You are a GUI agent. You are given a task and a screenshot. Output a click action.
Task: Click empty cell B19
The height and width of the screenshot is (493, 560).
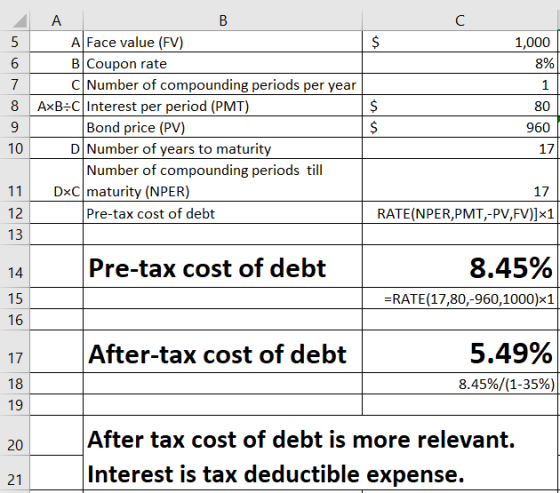pos(223,405)
